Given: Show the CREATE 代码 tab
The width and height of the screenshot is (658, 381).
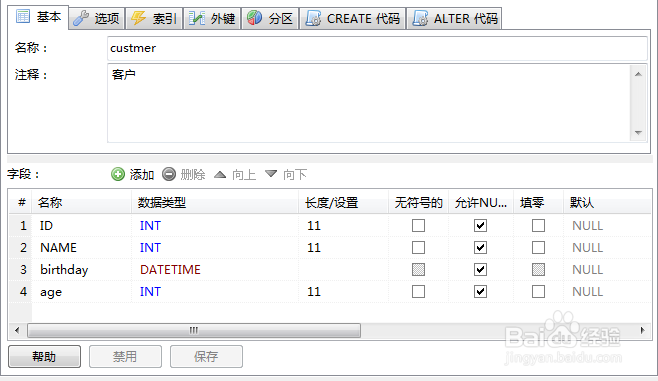Looking at the screenshot, I should 352,19.
